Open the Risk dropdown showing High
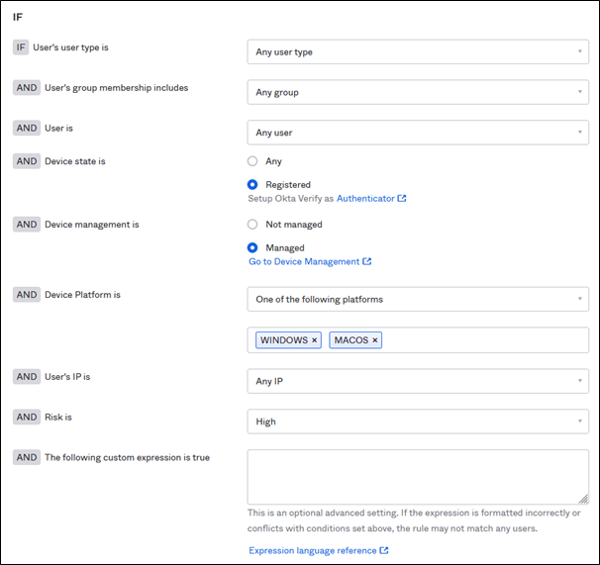The image size is (600, 565). tap(417, 422)
